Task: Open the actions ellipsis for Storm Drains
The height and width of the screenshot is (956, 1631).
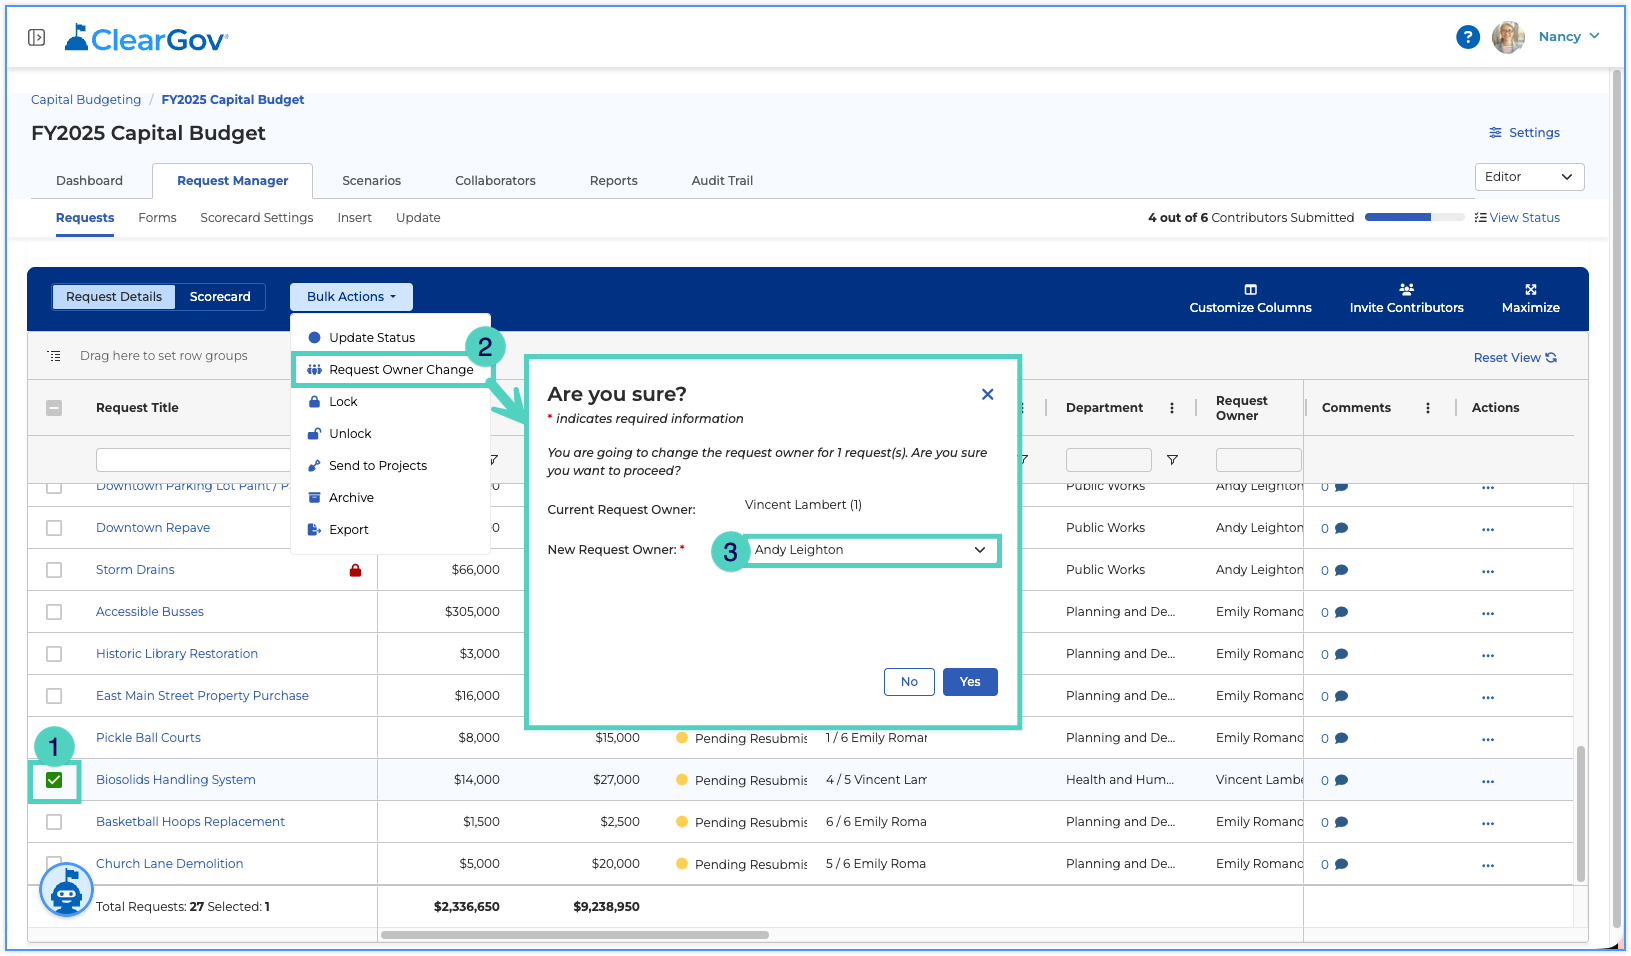Action: click(x=1488, y=571)
